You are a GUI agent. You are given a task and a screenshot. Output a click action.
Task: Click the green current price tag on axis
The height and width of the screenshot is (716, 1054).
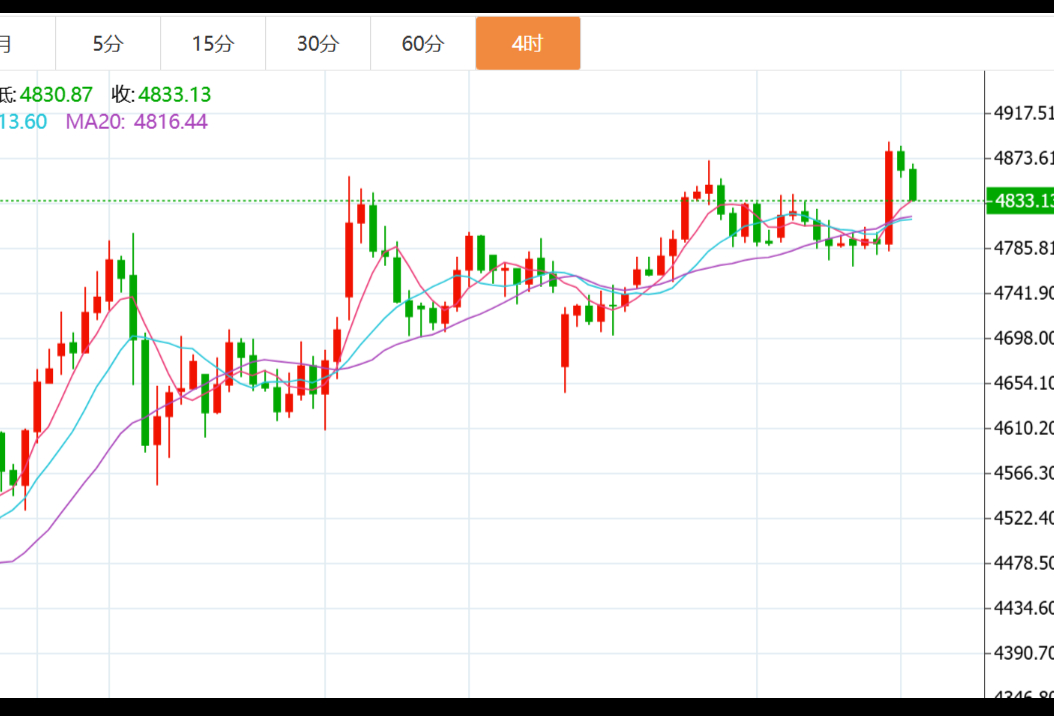click(1020, 201)
